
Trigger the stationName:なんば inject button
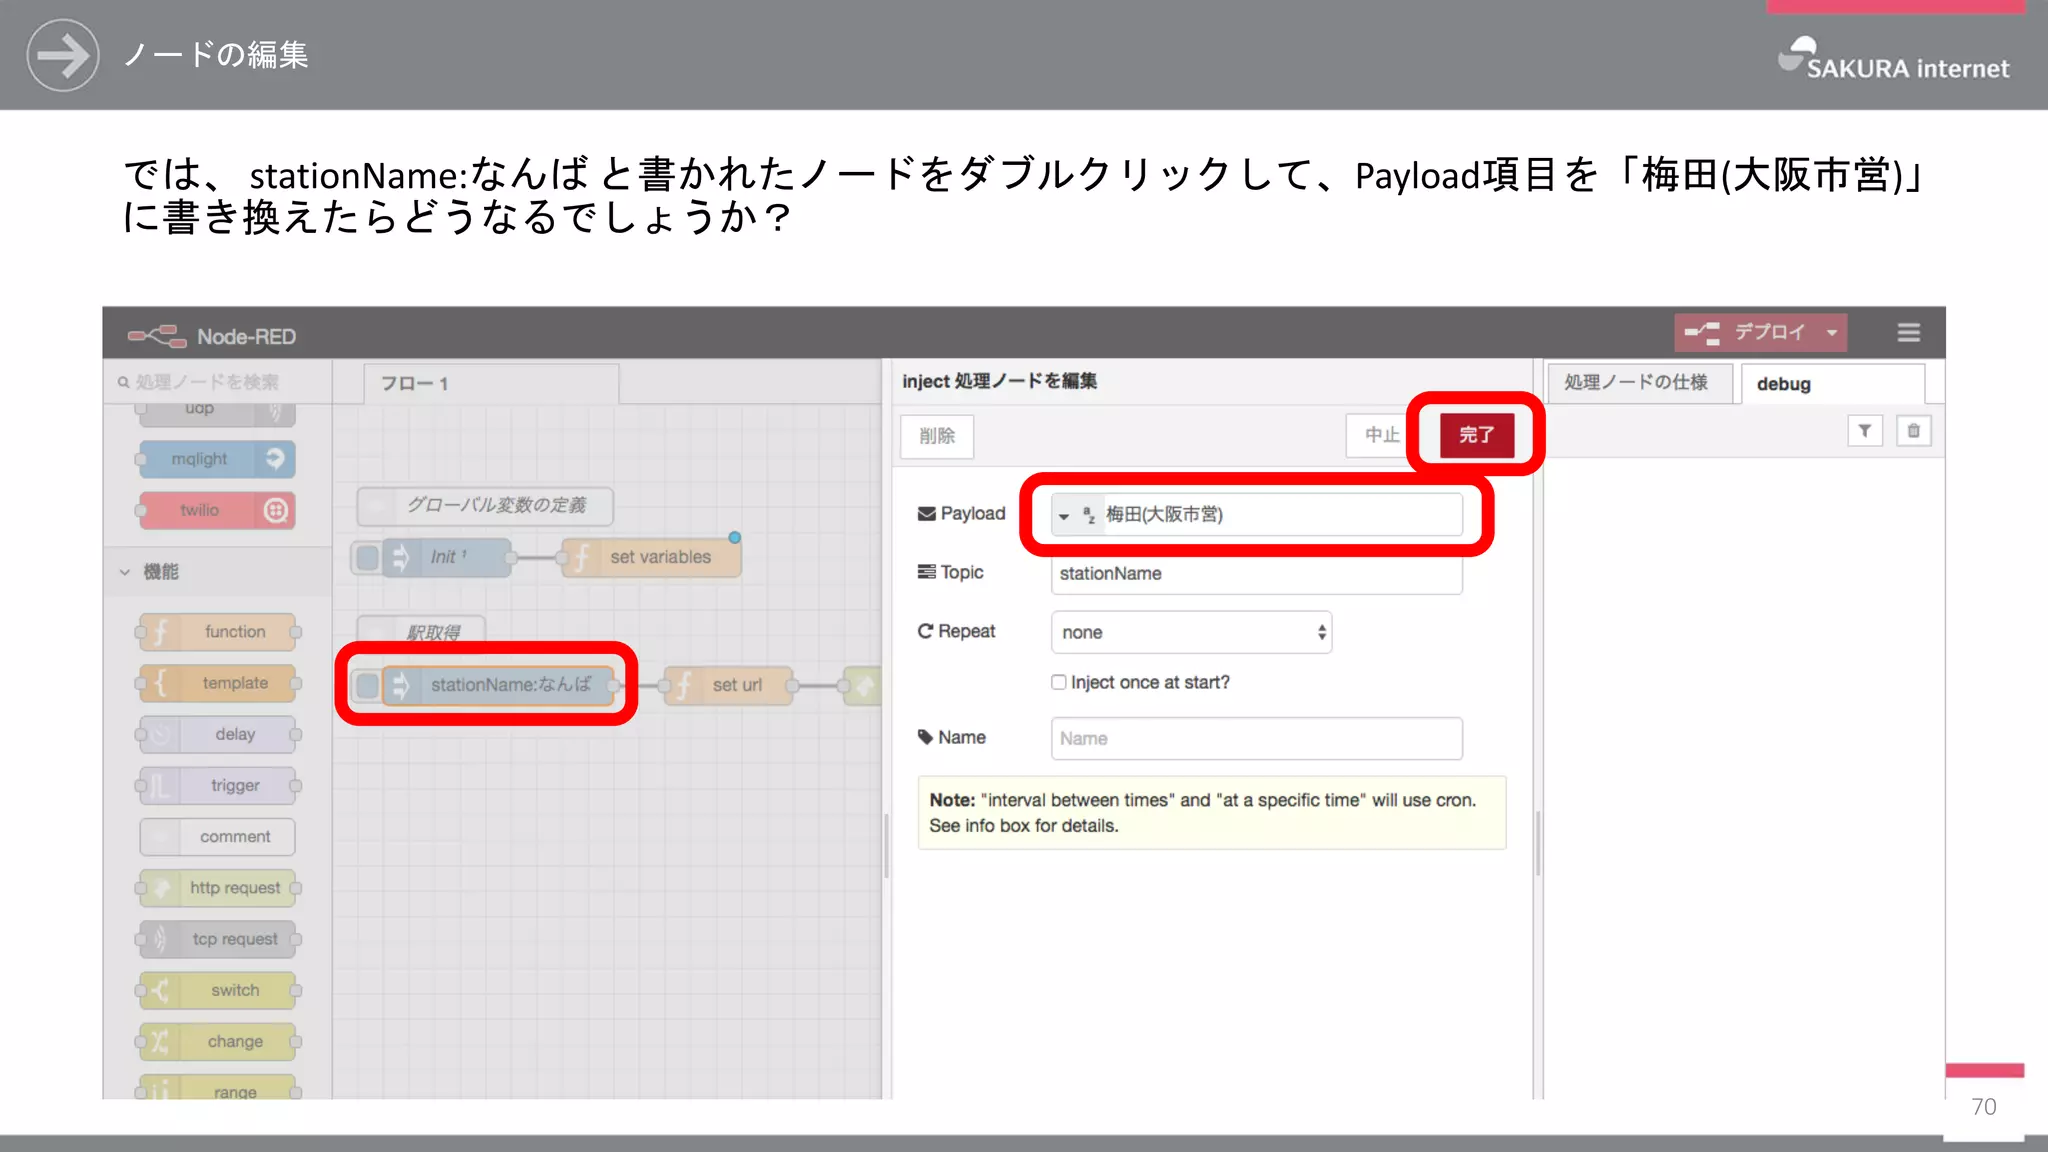[367, 685]
